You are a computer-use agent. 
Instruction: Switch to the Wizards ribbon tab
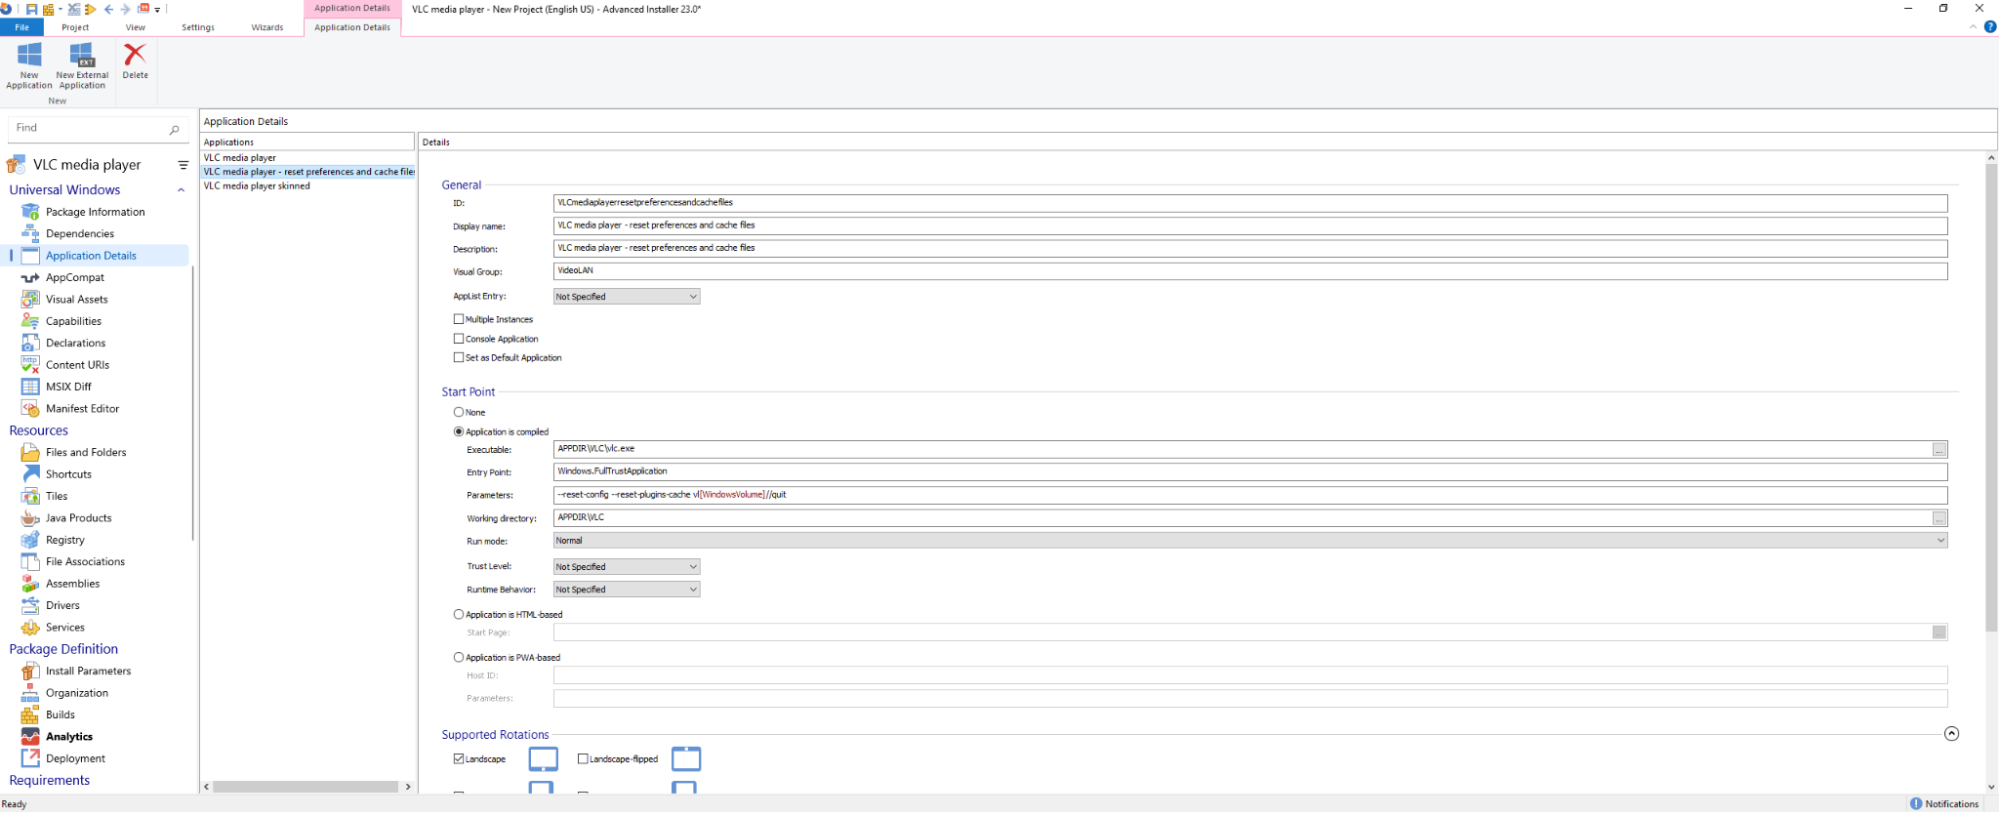(x=267, y=28)
